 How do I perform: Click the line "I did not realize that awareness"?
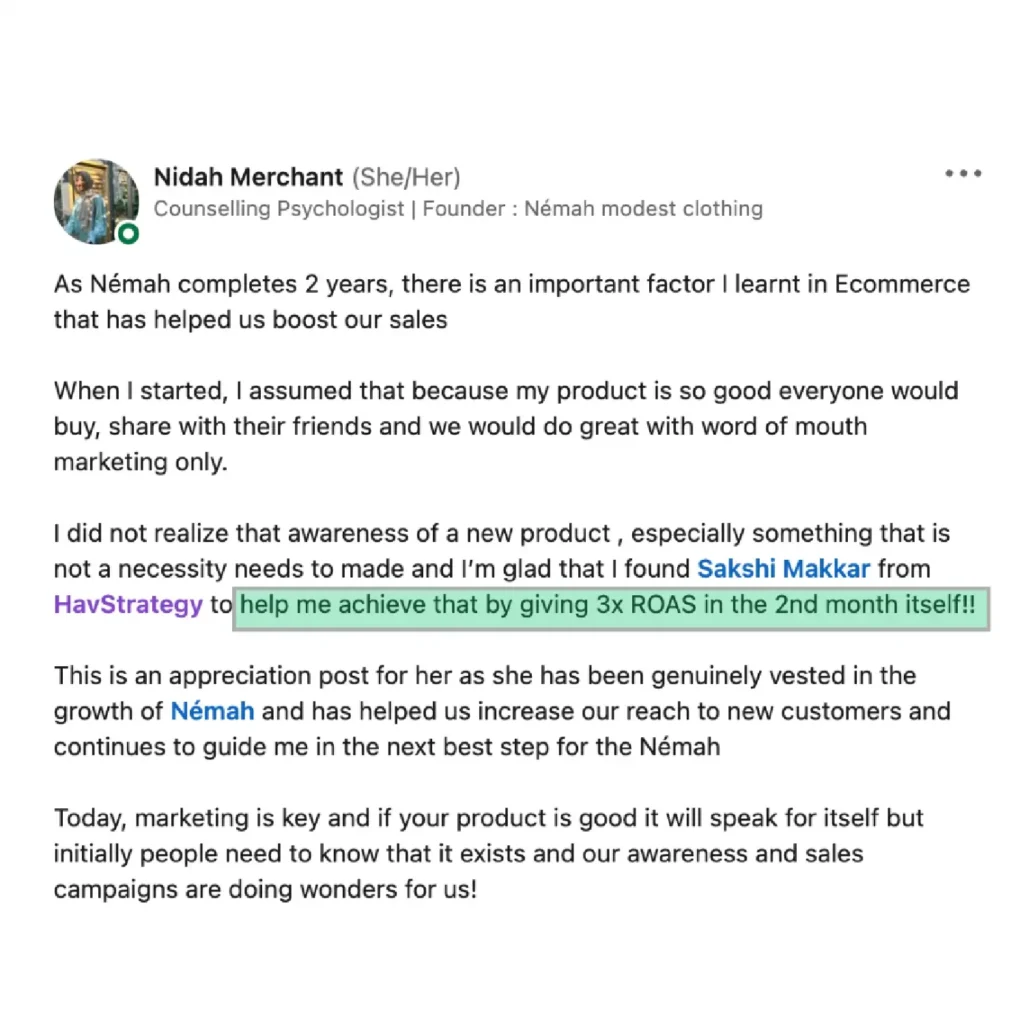(x=502, y=534)
